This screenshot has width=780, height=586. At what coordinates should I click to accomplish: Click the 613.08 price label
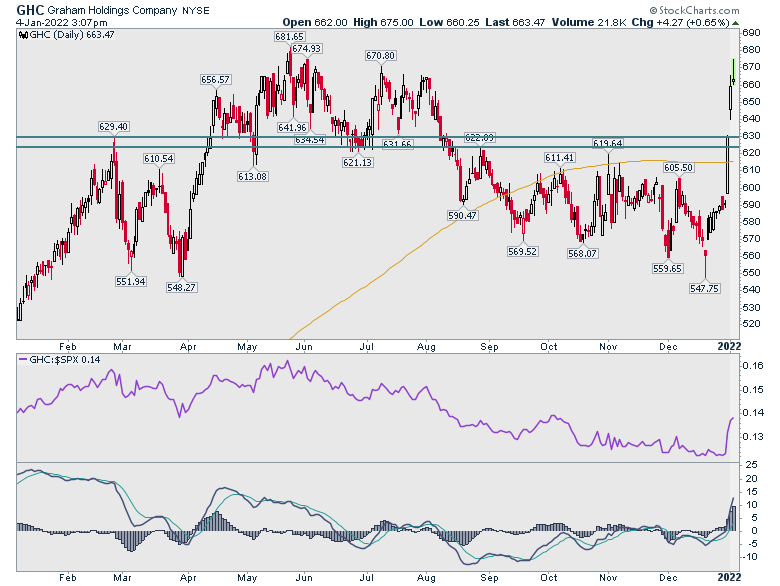click(x=252, y=177)
